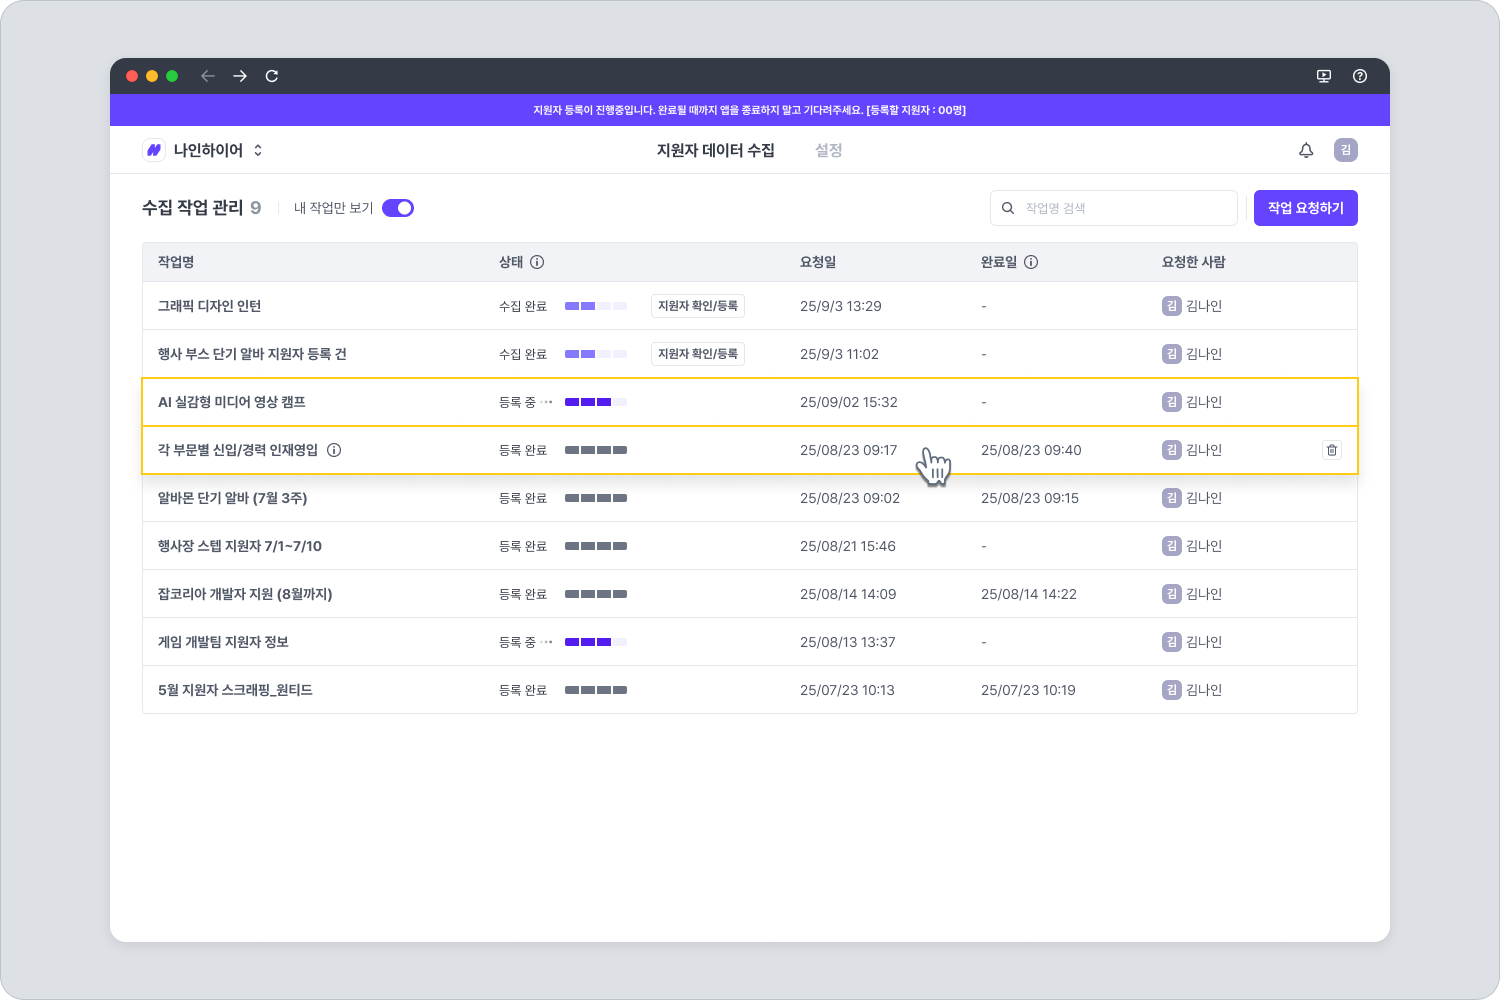
Task: Click completion date 25/08/23 09:15
Action: coord(1030,498)
